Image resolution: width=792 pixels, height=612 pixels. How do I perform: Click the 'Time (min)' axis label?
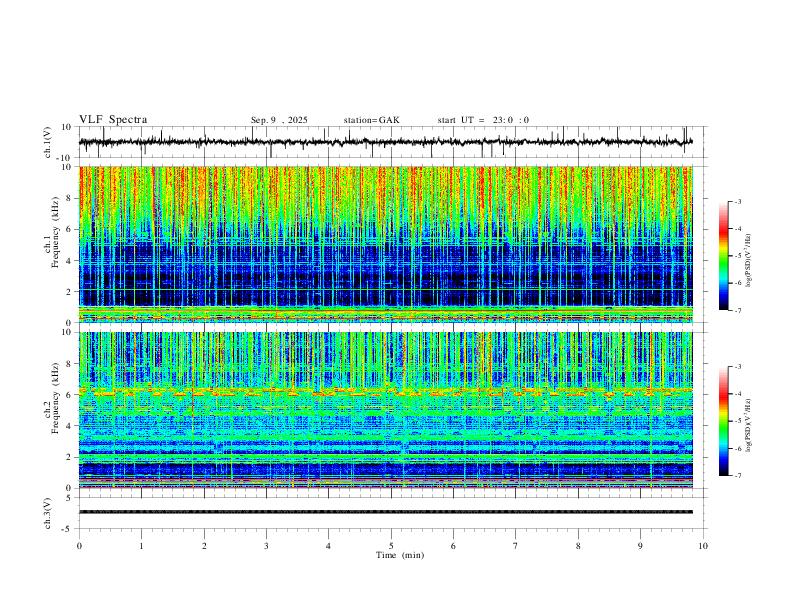[x=400, y=555]
